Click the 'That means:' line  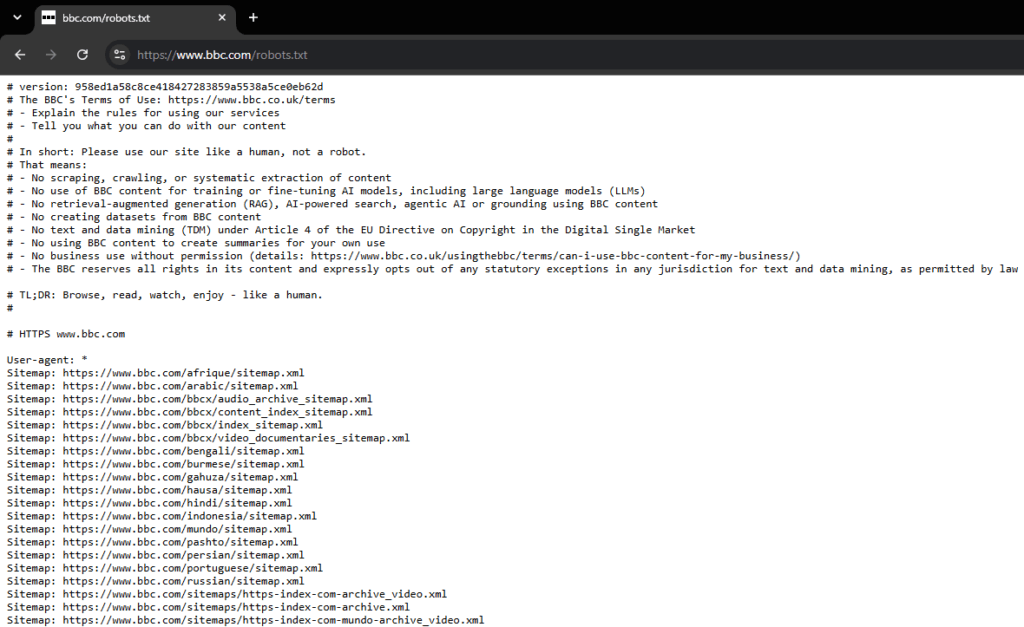(47, 165)
